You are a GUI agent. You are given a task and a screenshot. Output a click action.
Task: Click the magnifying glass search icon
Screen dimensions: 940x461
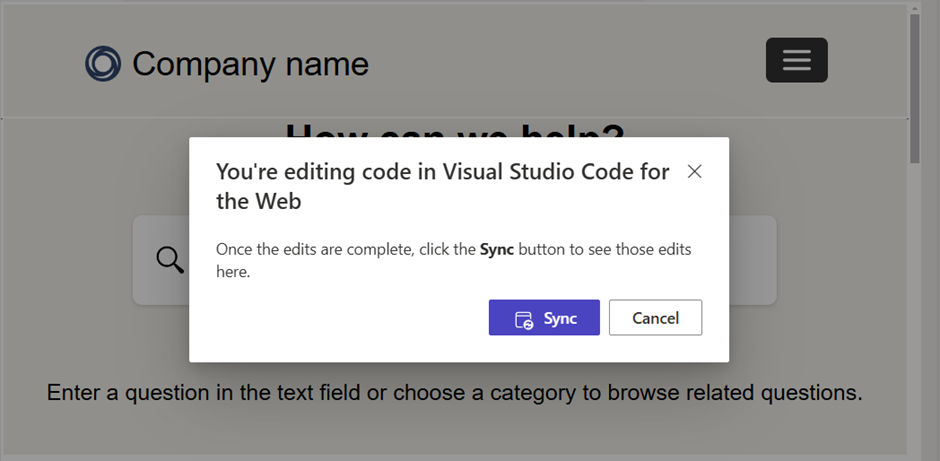coord(170,260)
